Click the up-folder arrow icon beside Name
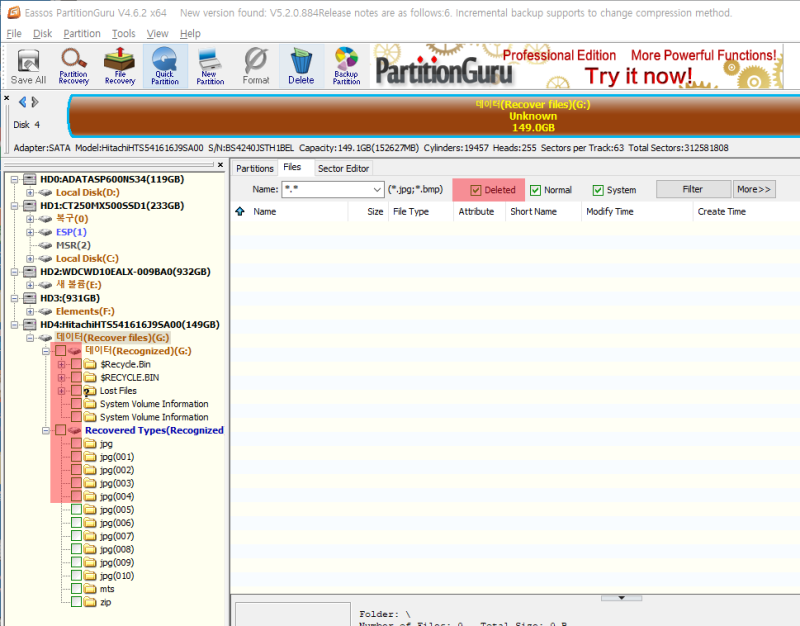This screenshot has height=626, width=800. [240, 211]
